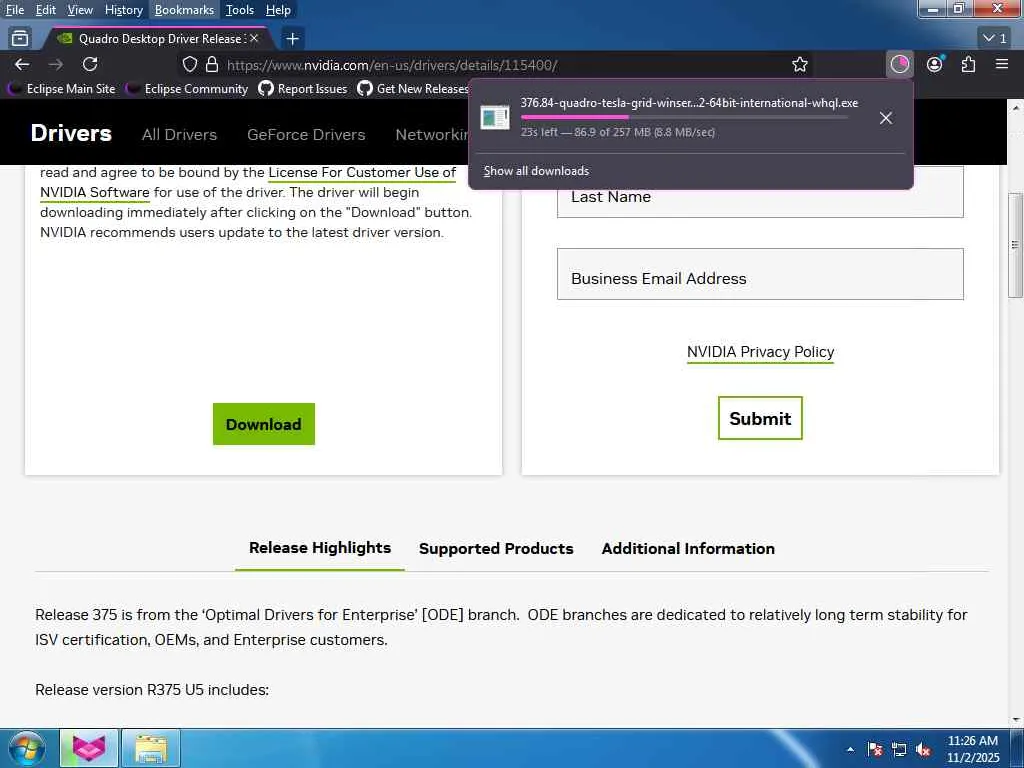1024x768 pixels.
Task: Open the file explorer taskbar icon
Action: coord(151,748)
